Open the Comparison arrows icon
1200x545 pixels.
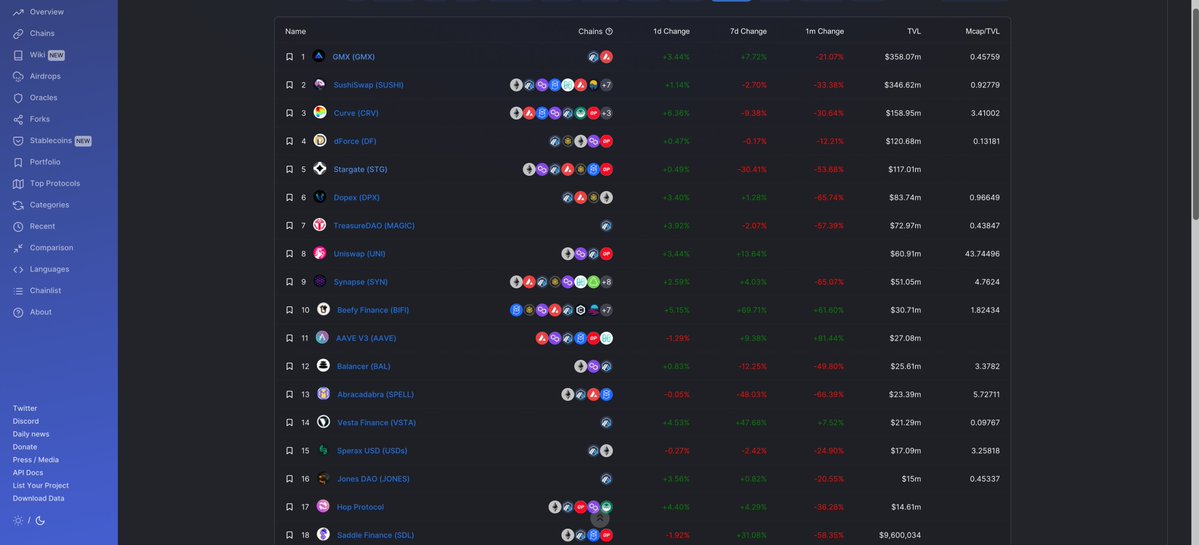[x=19, y=248]
